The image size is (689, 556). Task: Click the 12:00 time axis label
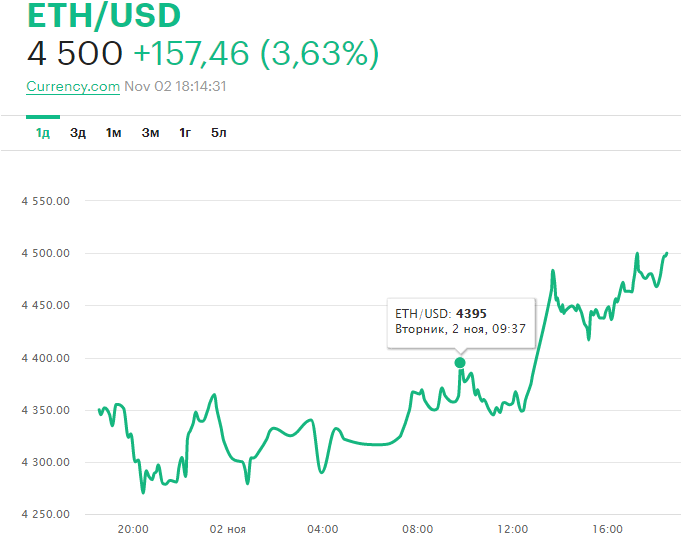click(513, 530)
